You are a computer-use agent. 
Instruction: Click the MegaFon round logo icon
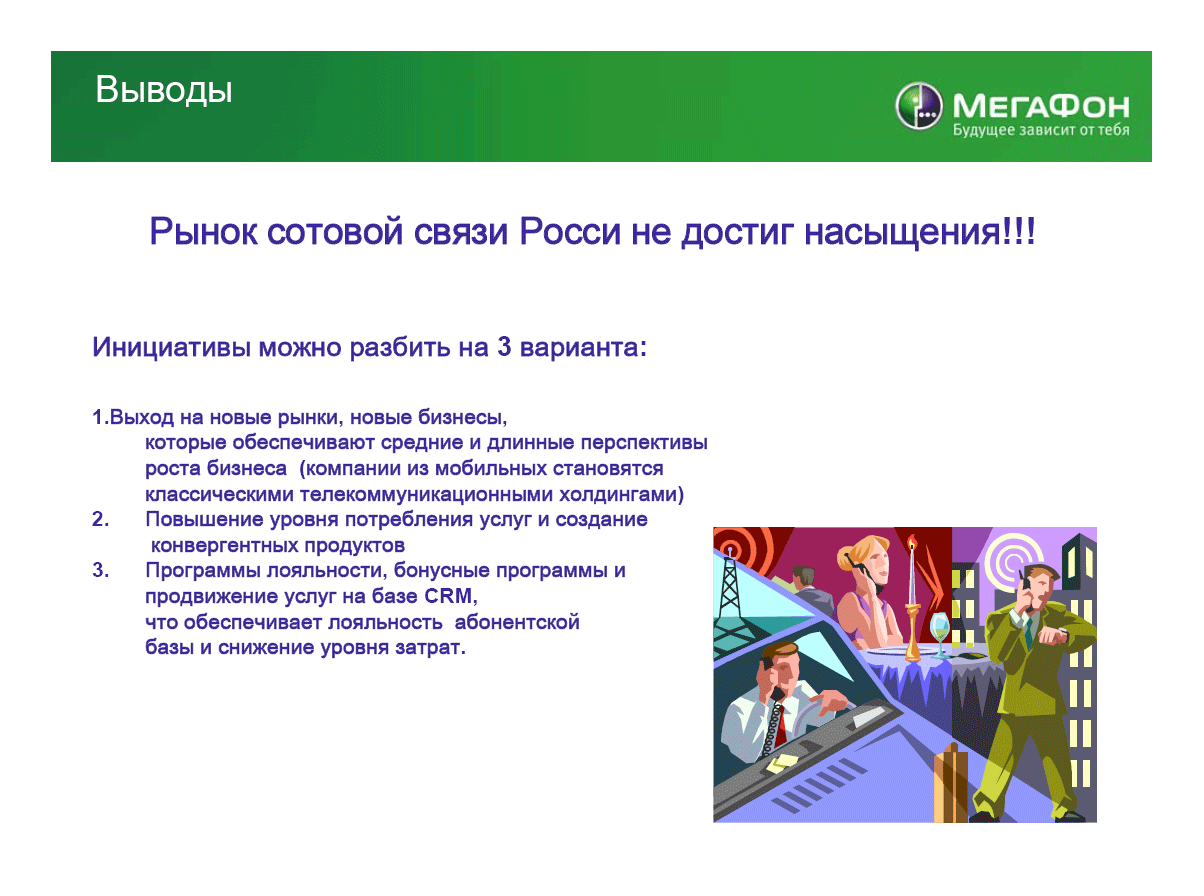tap(919, 106)
